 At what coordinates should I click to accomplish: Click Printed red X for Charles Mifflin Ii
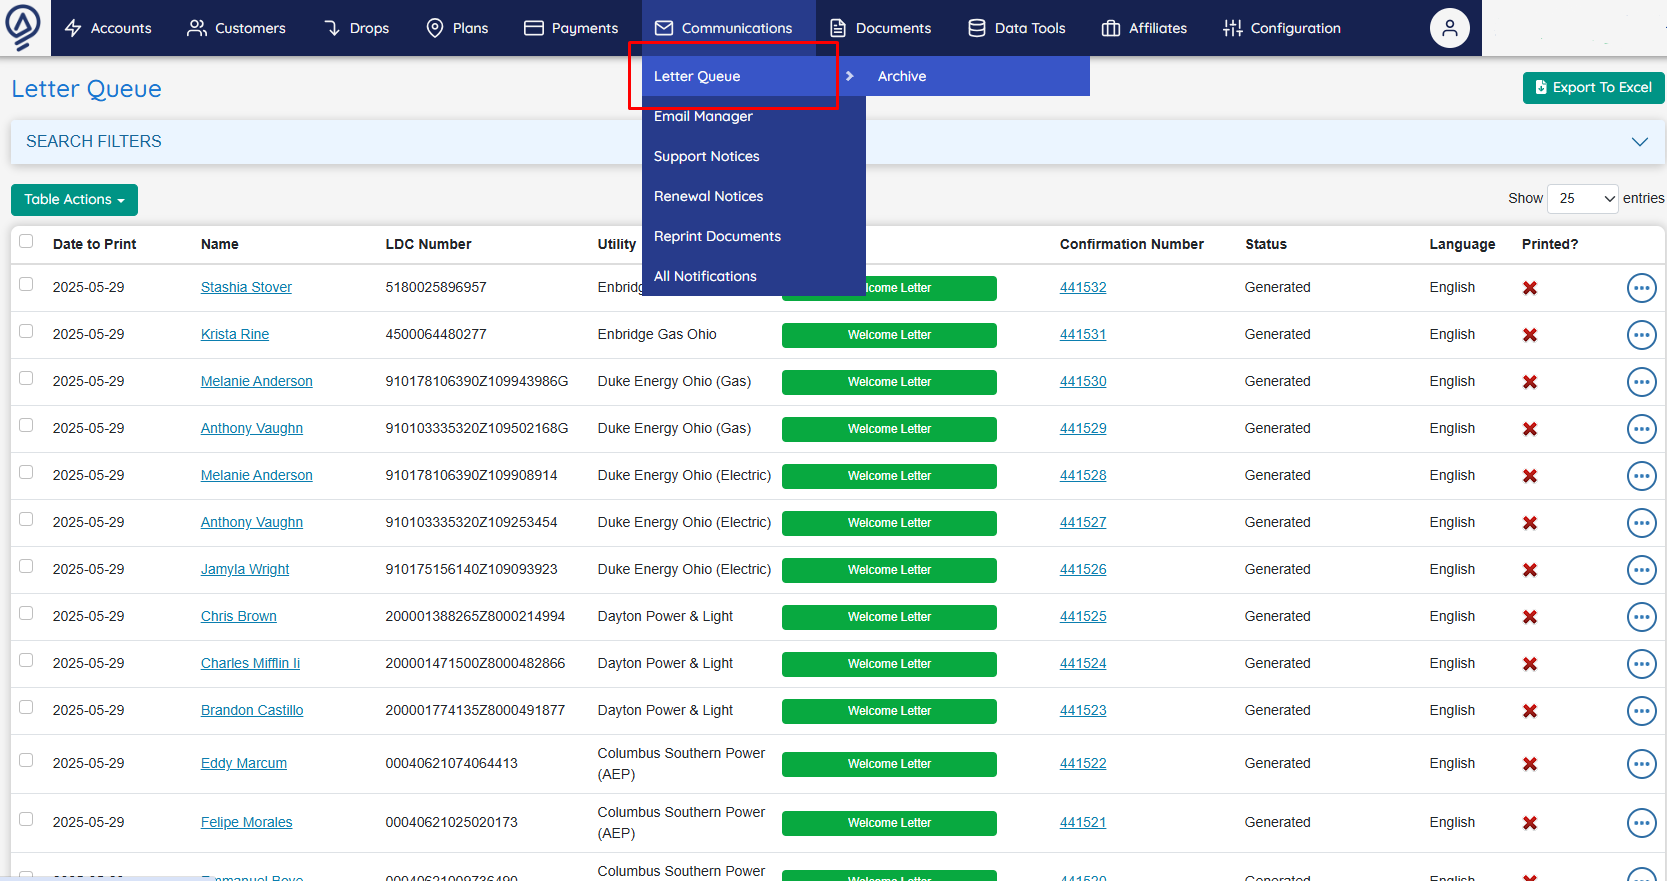1529,664
